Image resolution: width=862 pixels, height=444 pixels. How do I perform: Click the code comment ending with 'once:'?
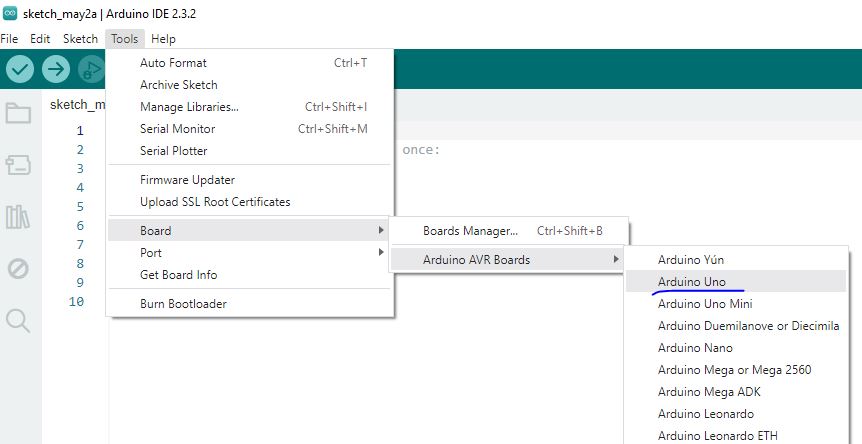coord(421,150)
